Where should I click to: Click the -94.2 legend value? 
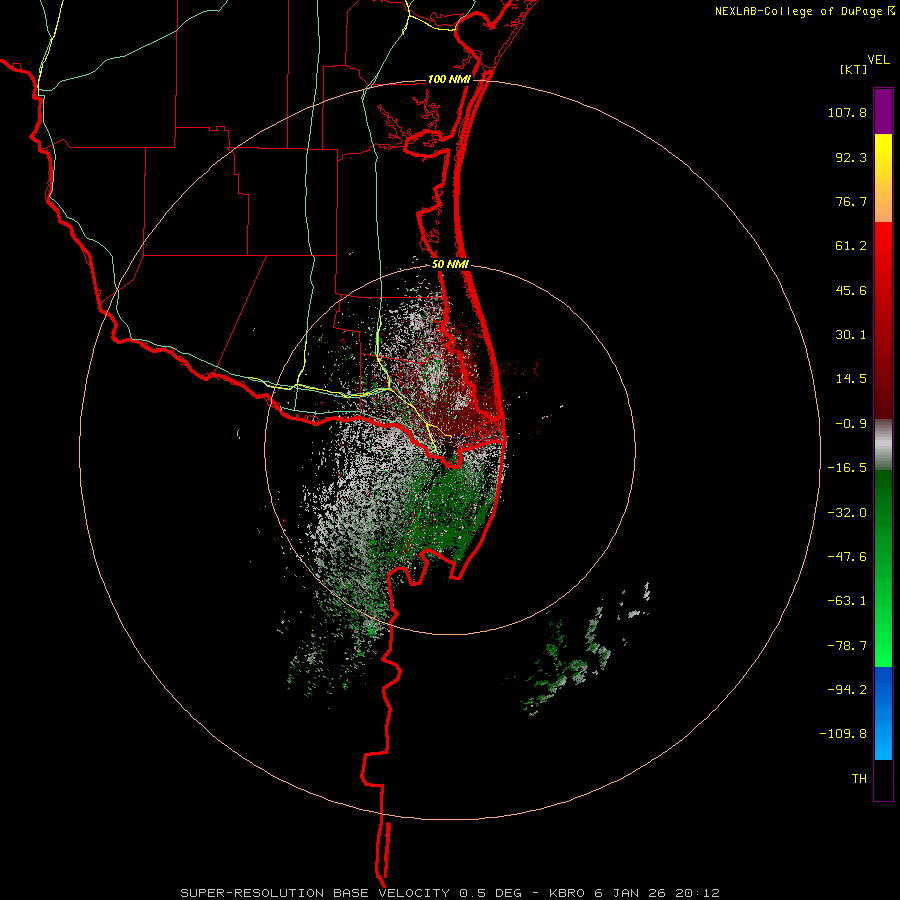(847, 690)
